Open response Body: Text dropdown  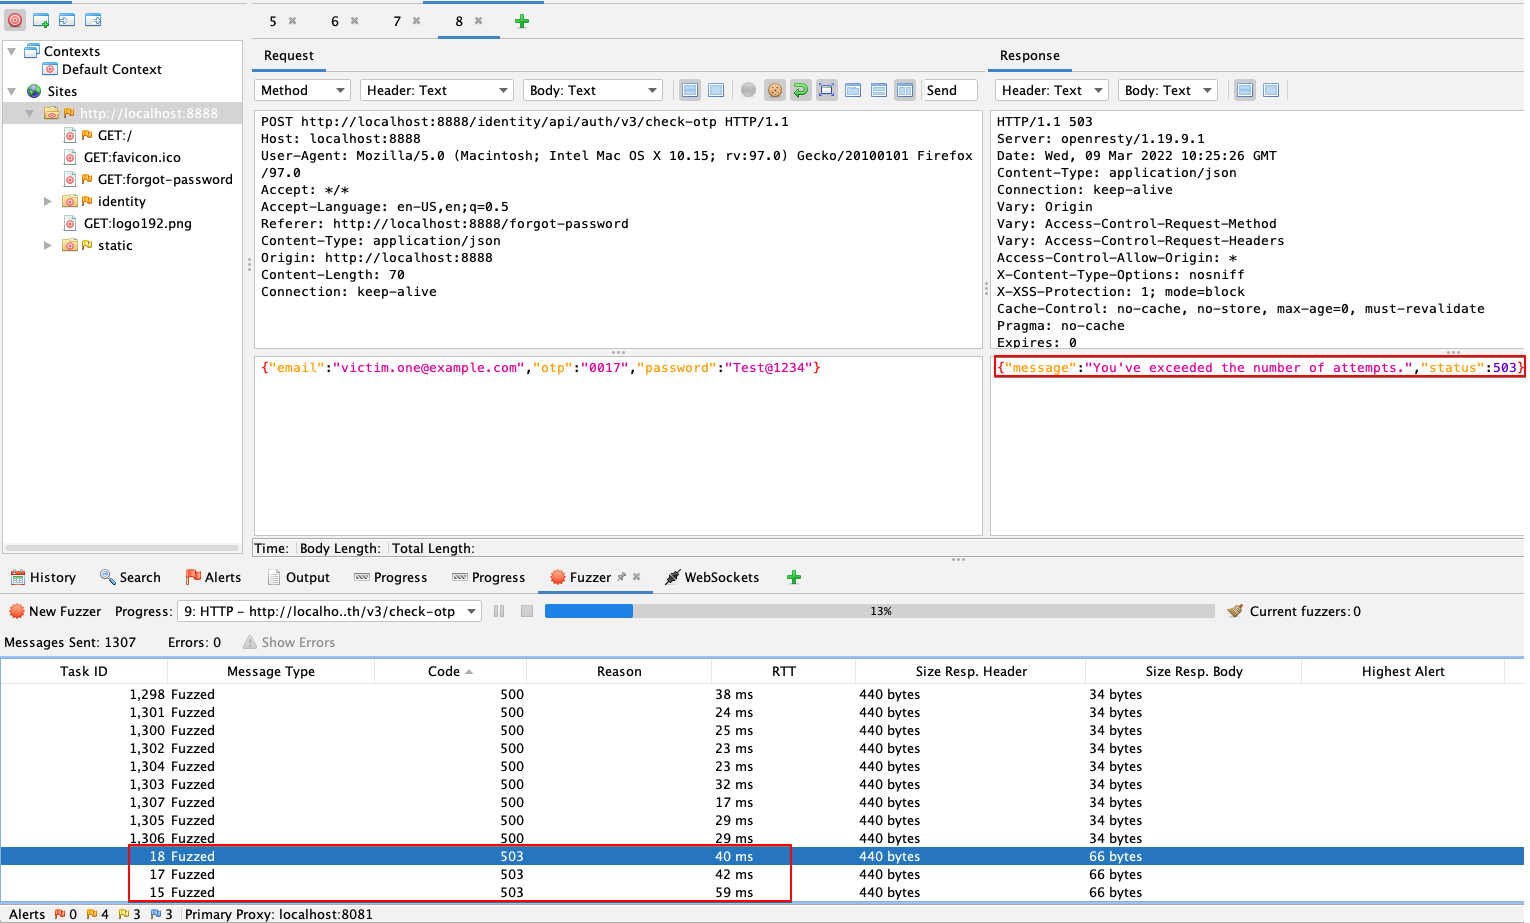coord(1167,90)
